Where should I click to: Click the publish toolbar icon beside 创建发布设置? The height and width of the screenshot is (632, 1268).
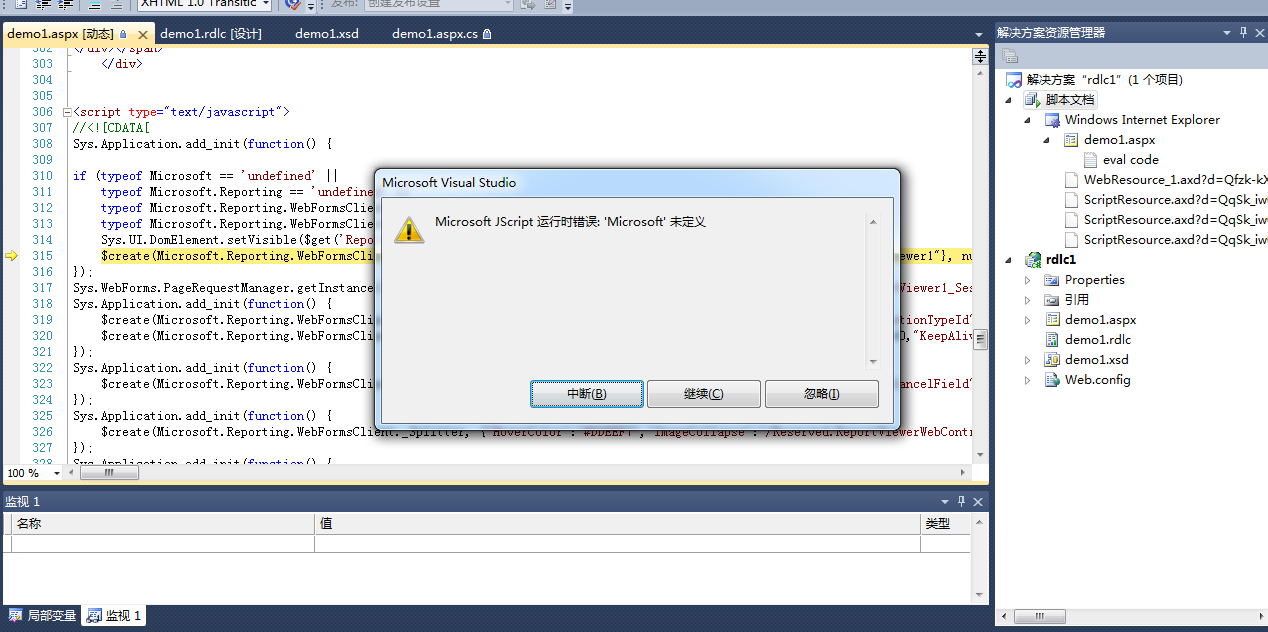(x=529, y=4)
